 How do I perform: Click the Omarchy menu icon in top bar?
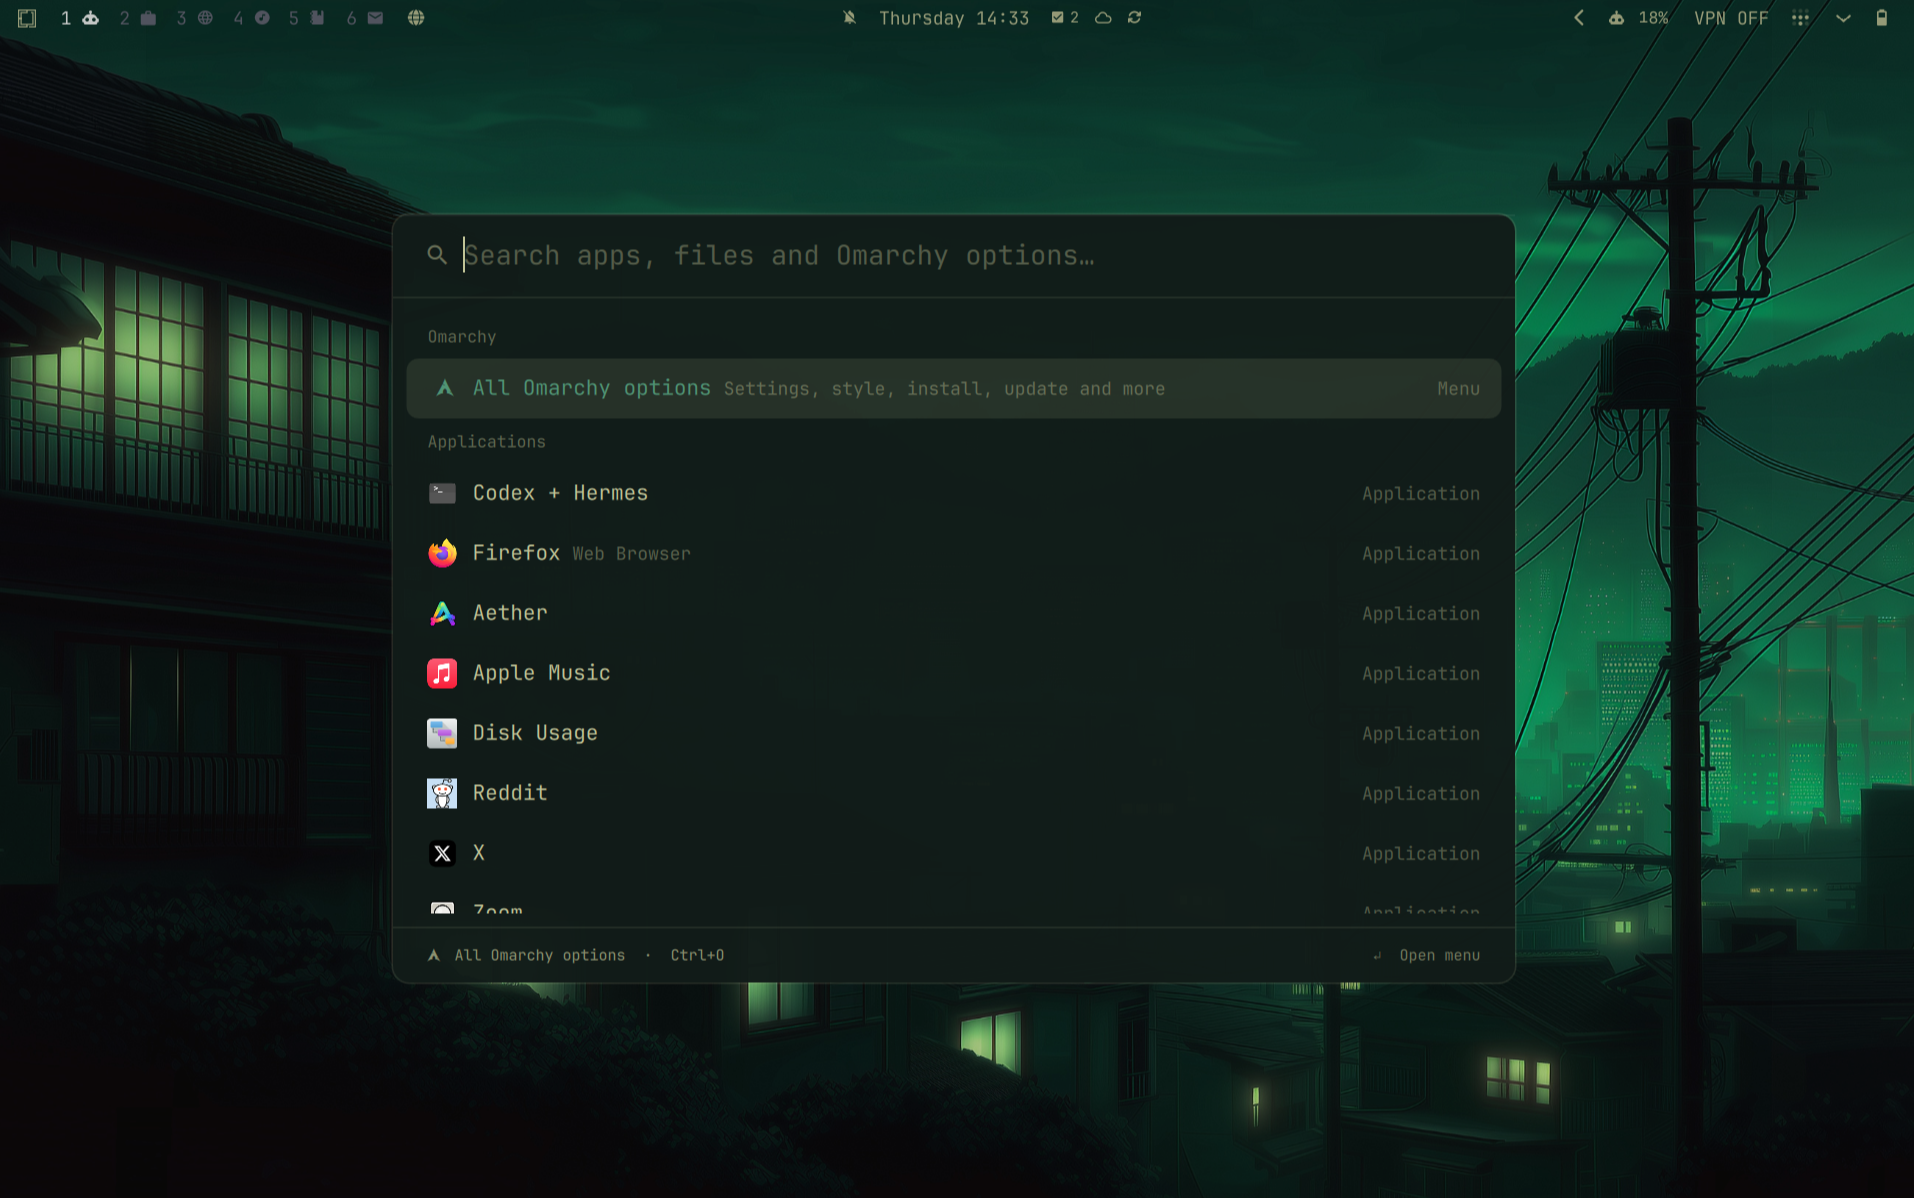(27, 18)
